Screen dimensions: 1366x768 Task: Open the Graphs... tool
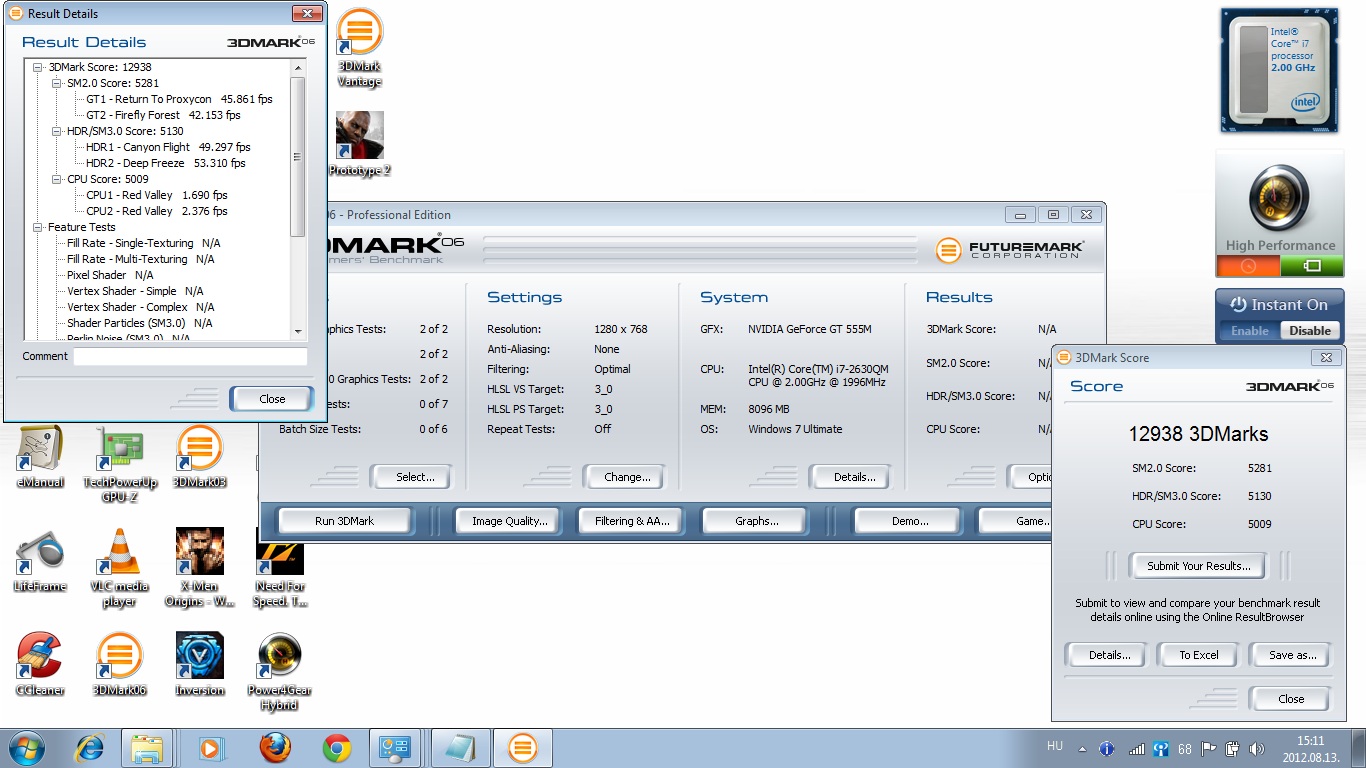[756, 521]
